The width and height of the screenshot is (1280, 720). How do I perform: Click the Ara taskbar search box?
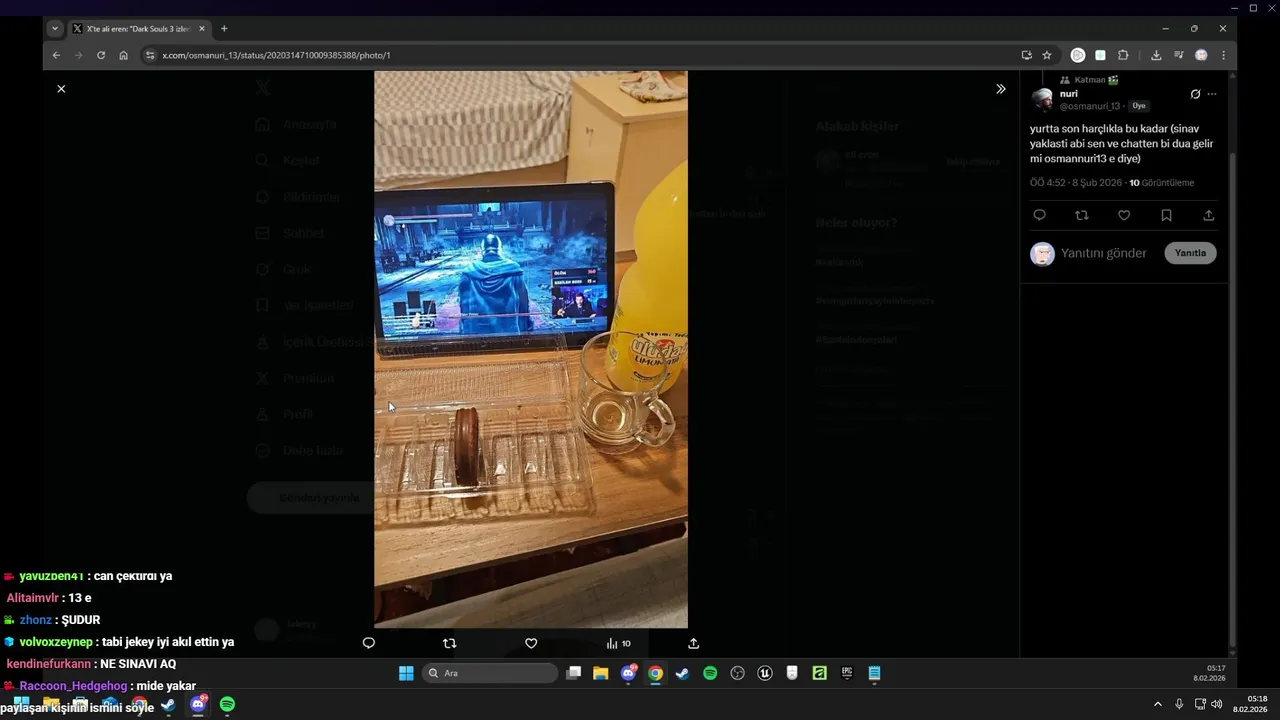coord(490,673)
